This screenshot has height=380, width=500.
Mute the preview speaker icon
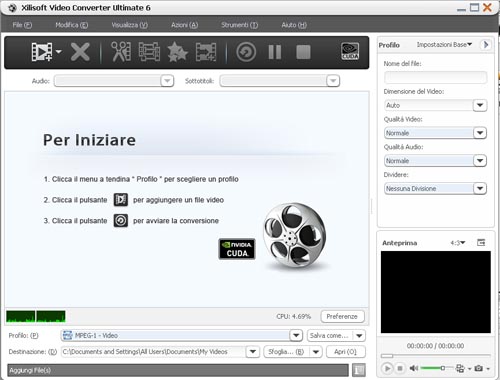pos(414,368)
